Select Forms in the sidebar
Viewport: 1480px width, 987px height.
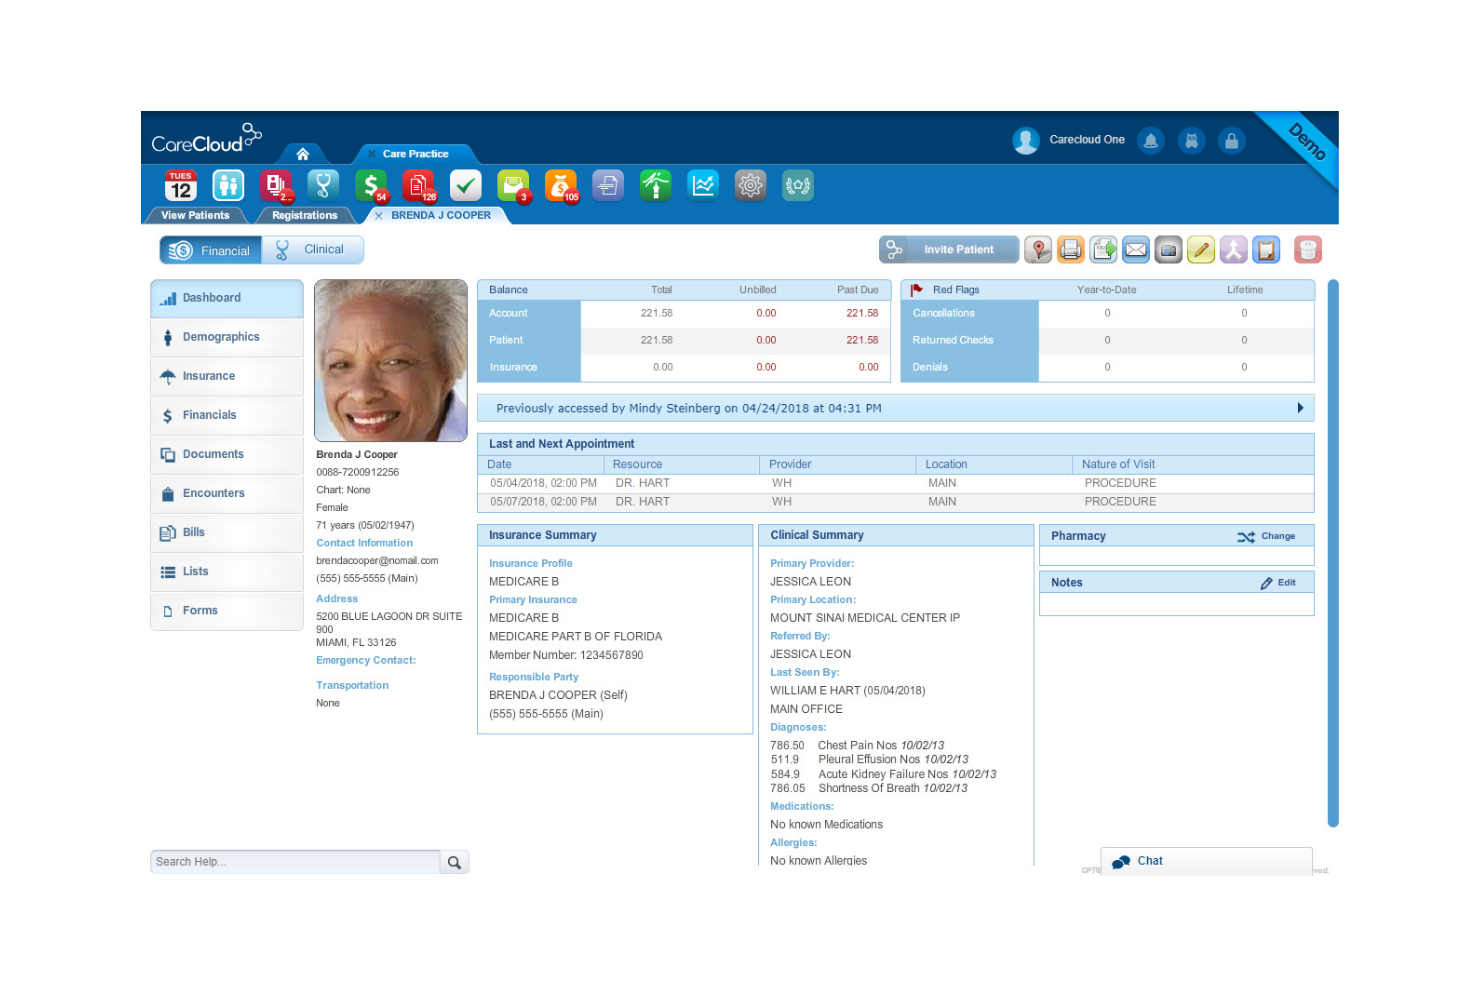(x=227, y=610)
